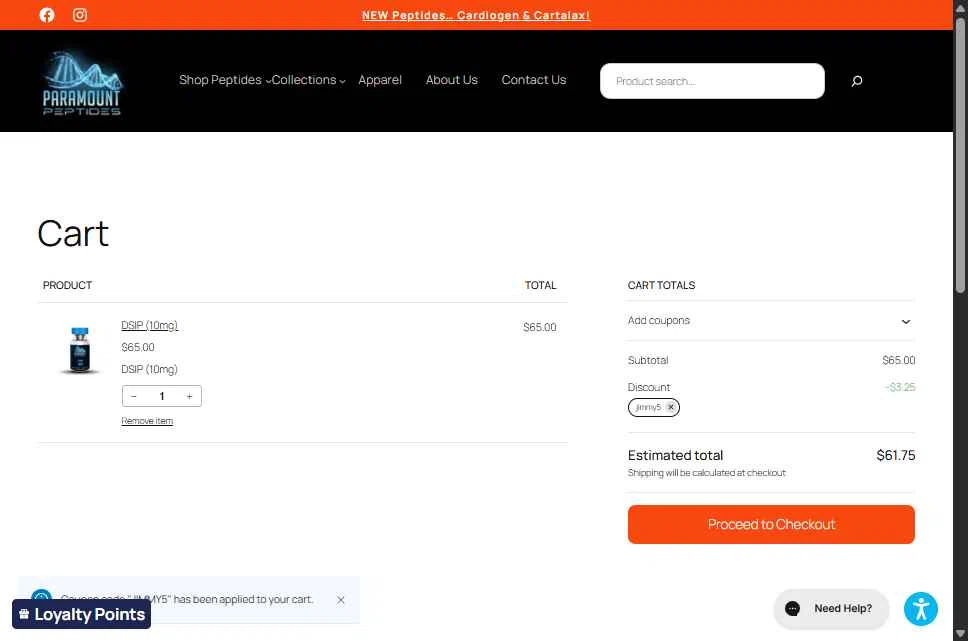Open the DSIP (10mg) product link
The width and height of the screenshot is (968, 641).
point(149,325)
